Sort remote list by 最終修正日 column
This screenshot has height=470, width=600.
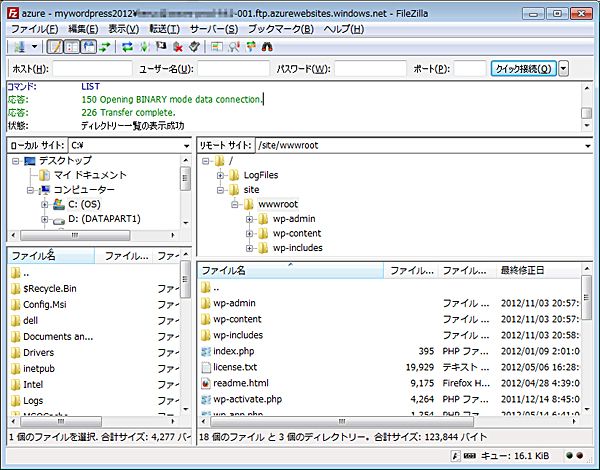(x=539, y=271)
